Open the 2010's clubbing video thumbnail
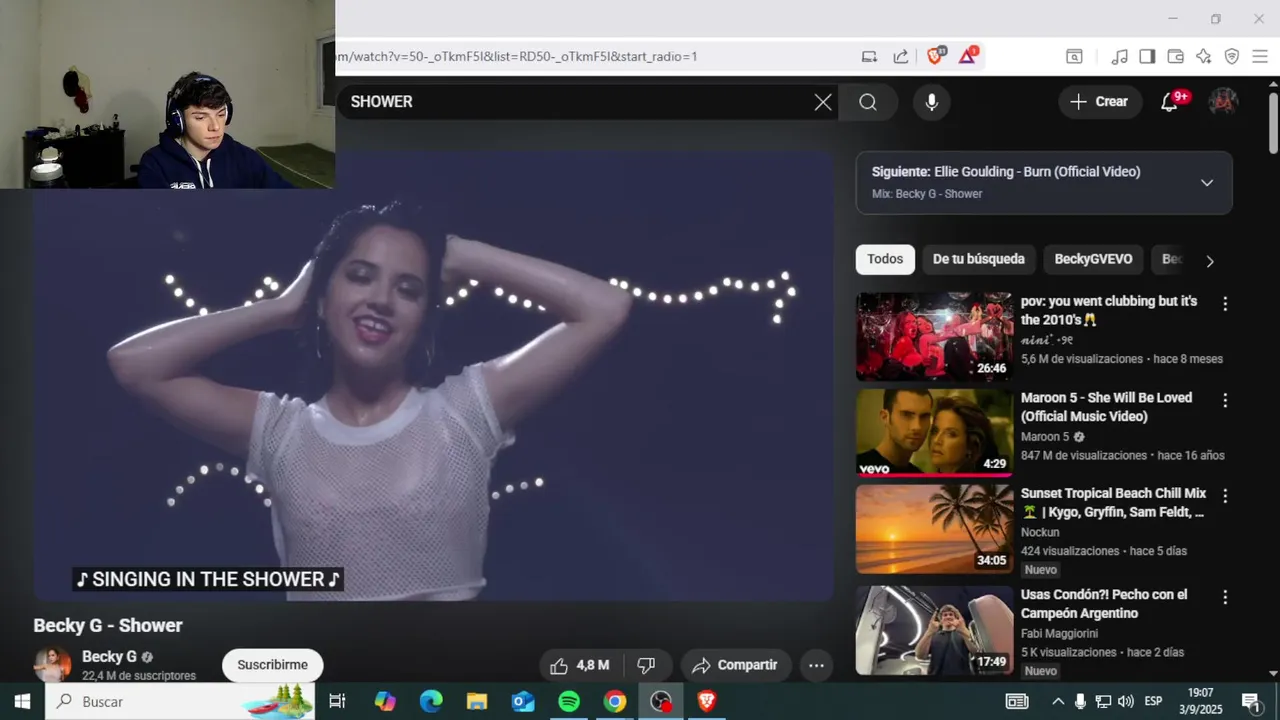Viewport: 1280px width, 720px height. click(x=934, y=336)
